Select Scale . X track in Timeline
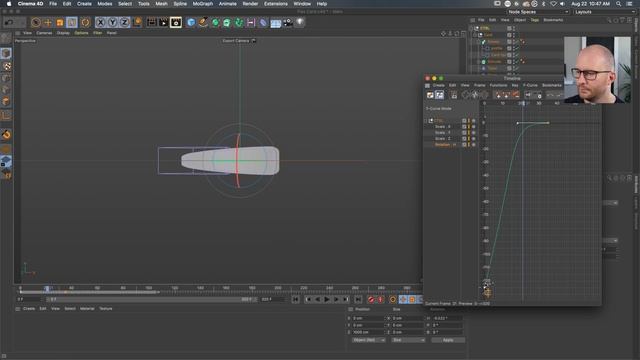Viewport: 640px width, 360px height. (x=442, y=127)
